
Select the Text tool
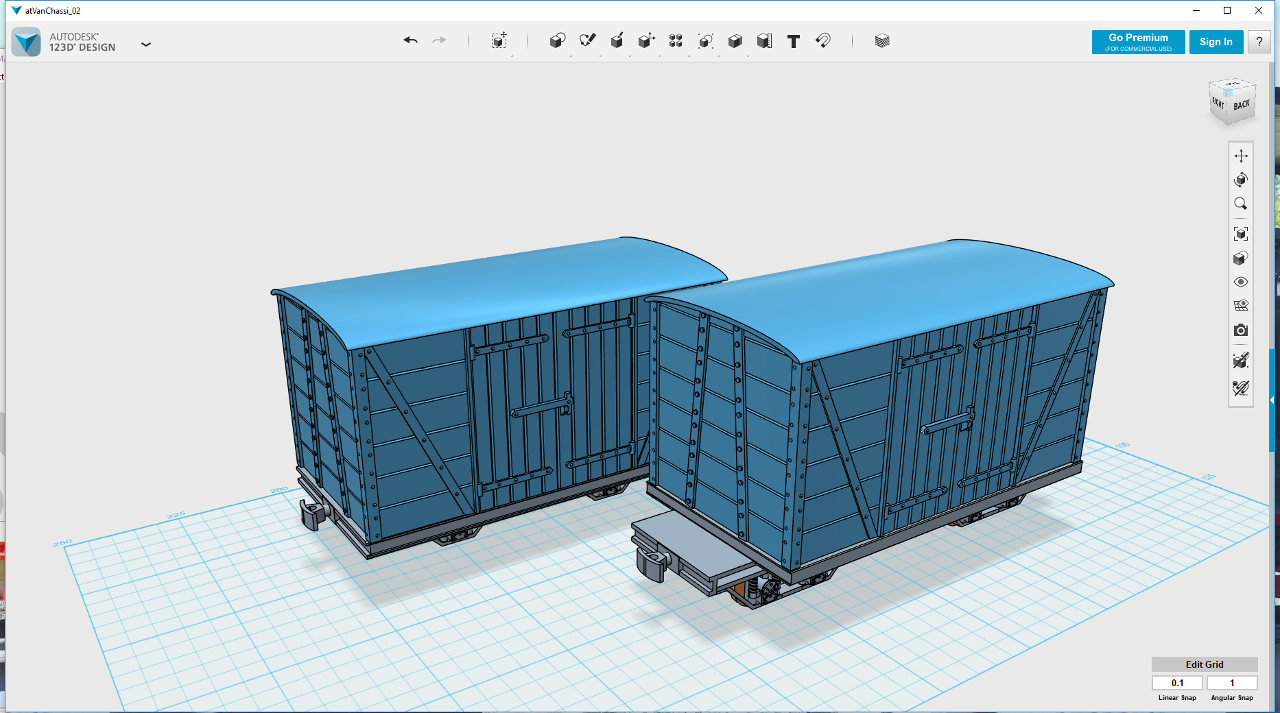point(794,41)
